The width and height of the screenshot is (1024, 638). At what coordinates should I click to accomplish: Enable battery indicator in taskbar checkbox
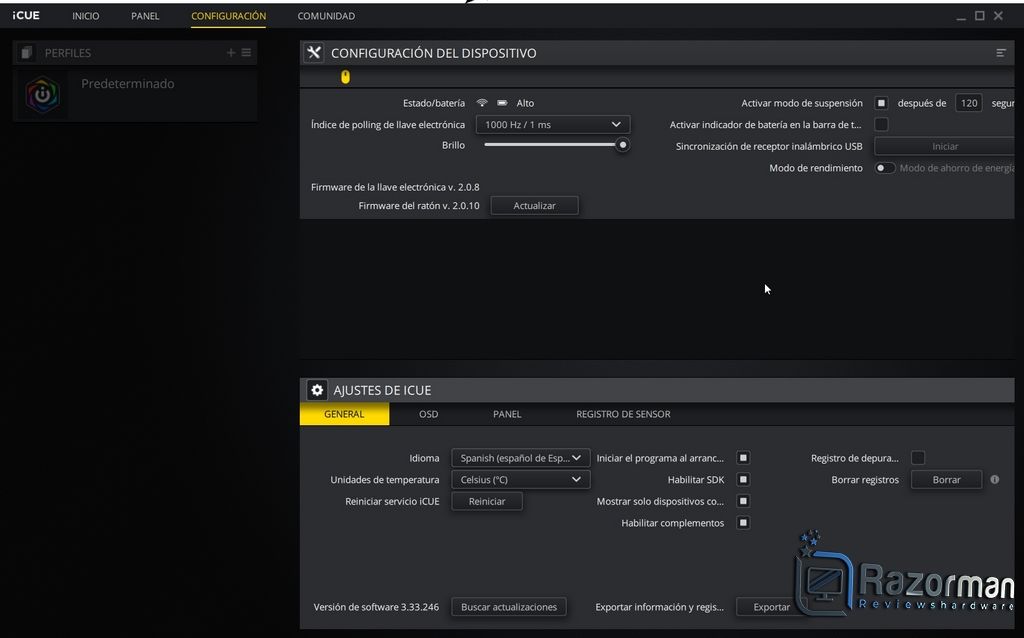pos(882,124)
